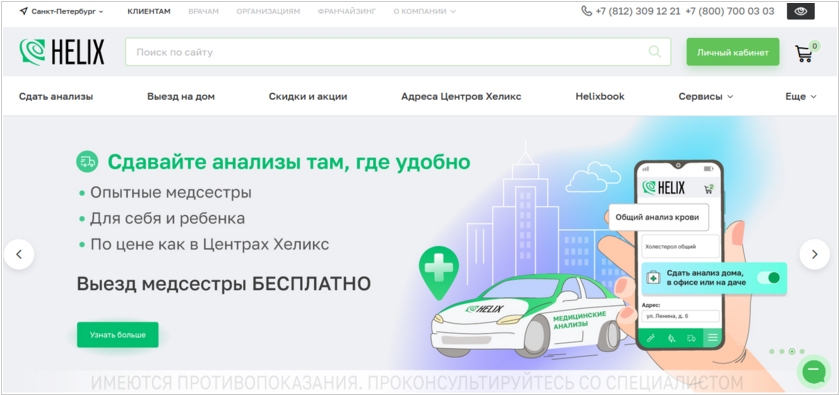The width and height of the screenshot is (839, 395).
Task: Click the Узнать больше button
Action: (118, 335)
